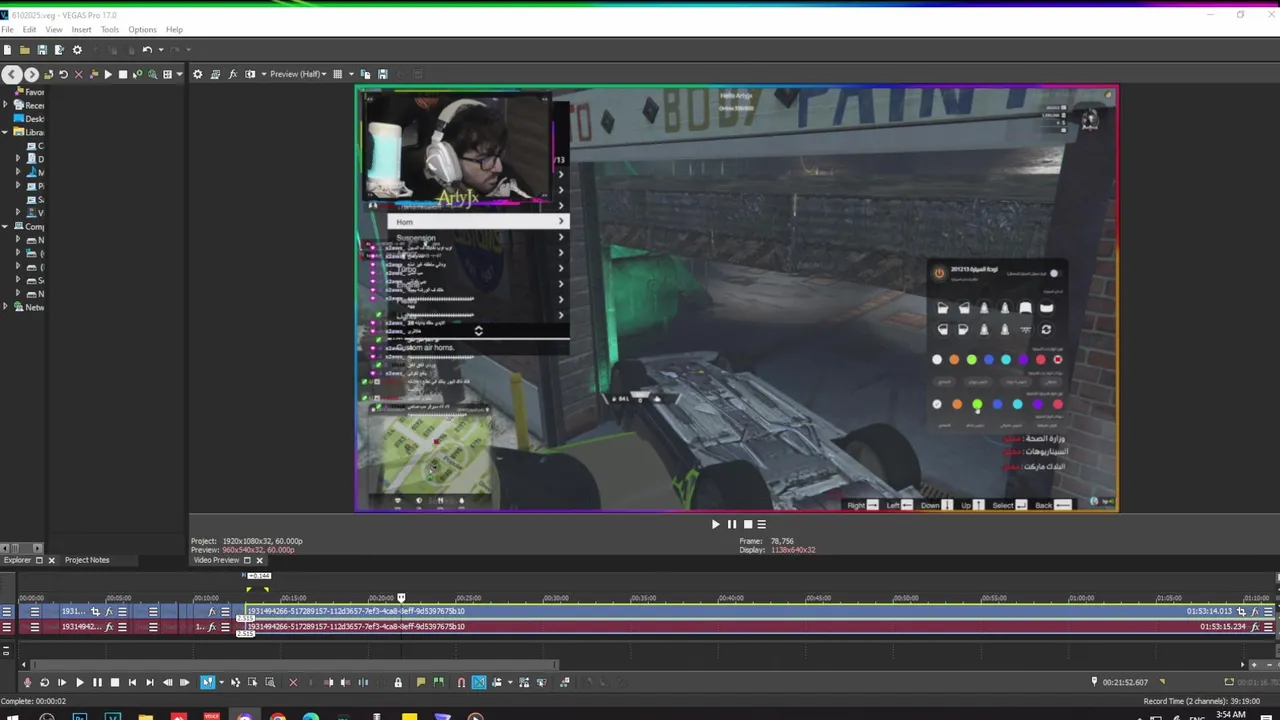Image resolution: width=1280 pixels, height=720 pixels.
Task: Toggle Loop Playback in transport bar
Action: tap(44, 682)
